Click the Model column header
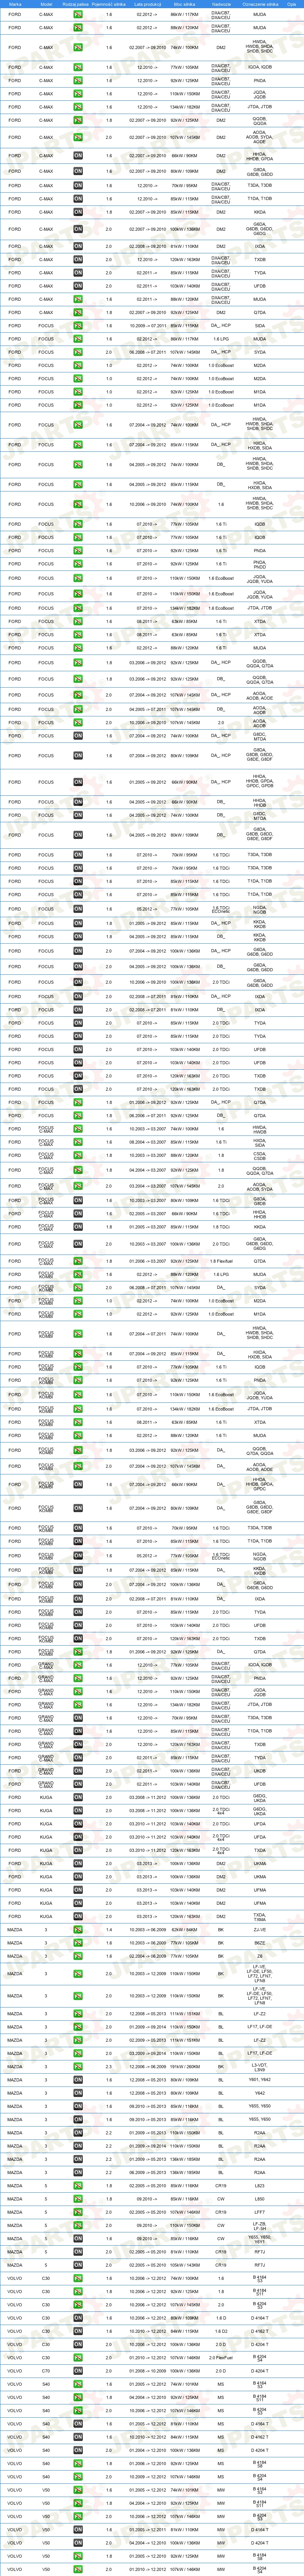Screen dimensions: 304x2576 click(x=46, y=4)
